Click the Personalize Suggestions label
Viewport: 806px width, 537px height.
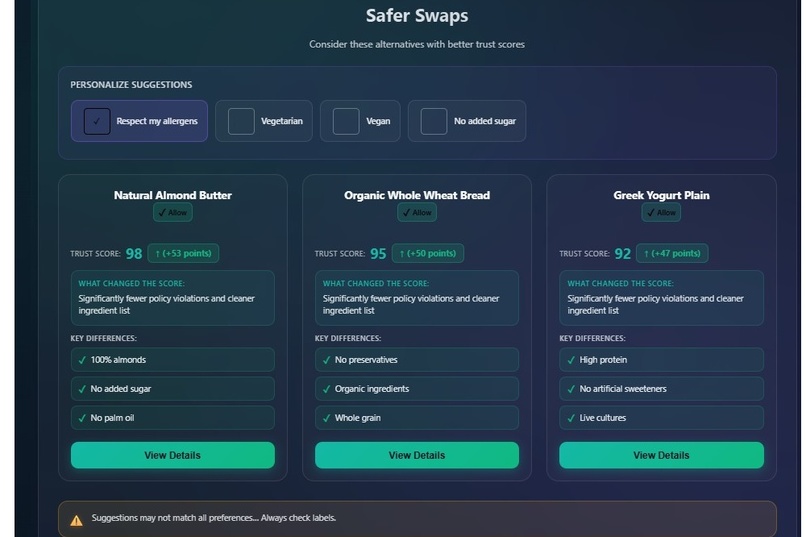coord(131,85)
